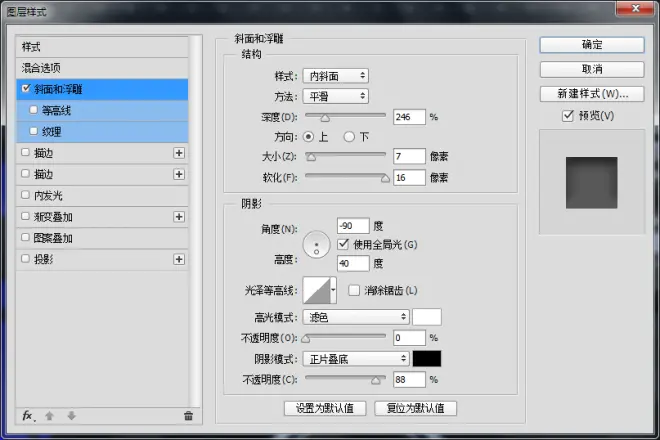
Task: Click the plus icon beside 投影
Action: click(x=179, y=259)
